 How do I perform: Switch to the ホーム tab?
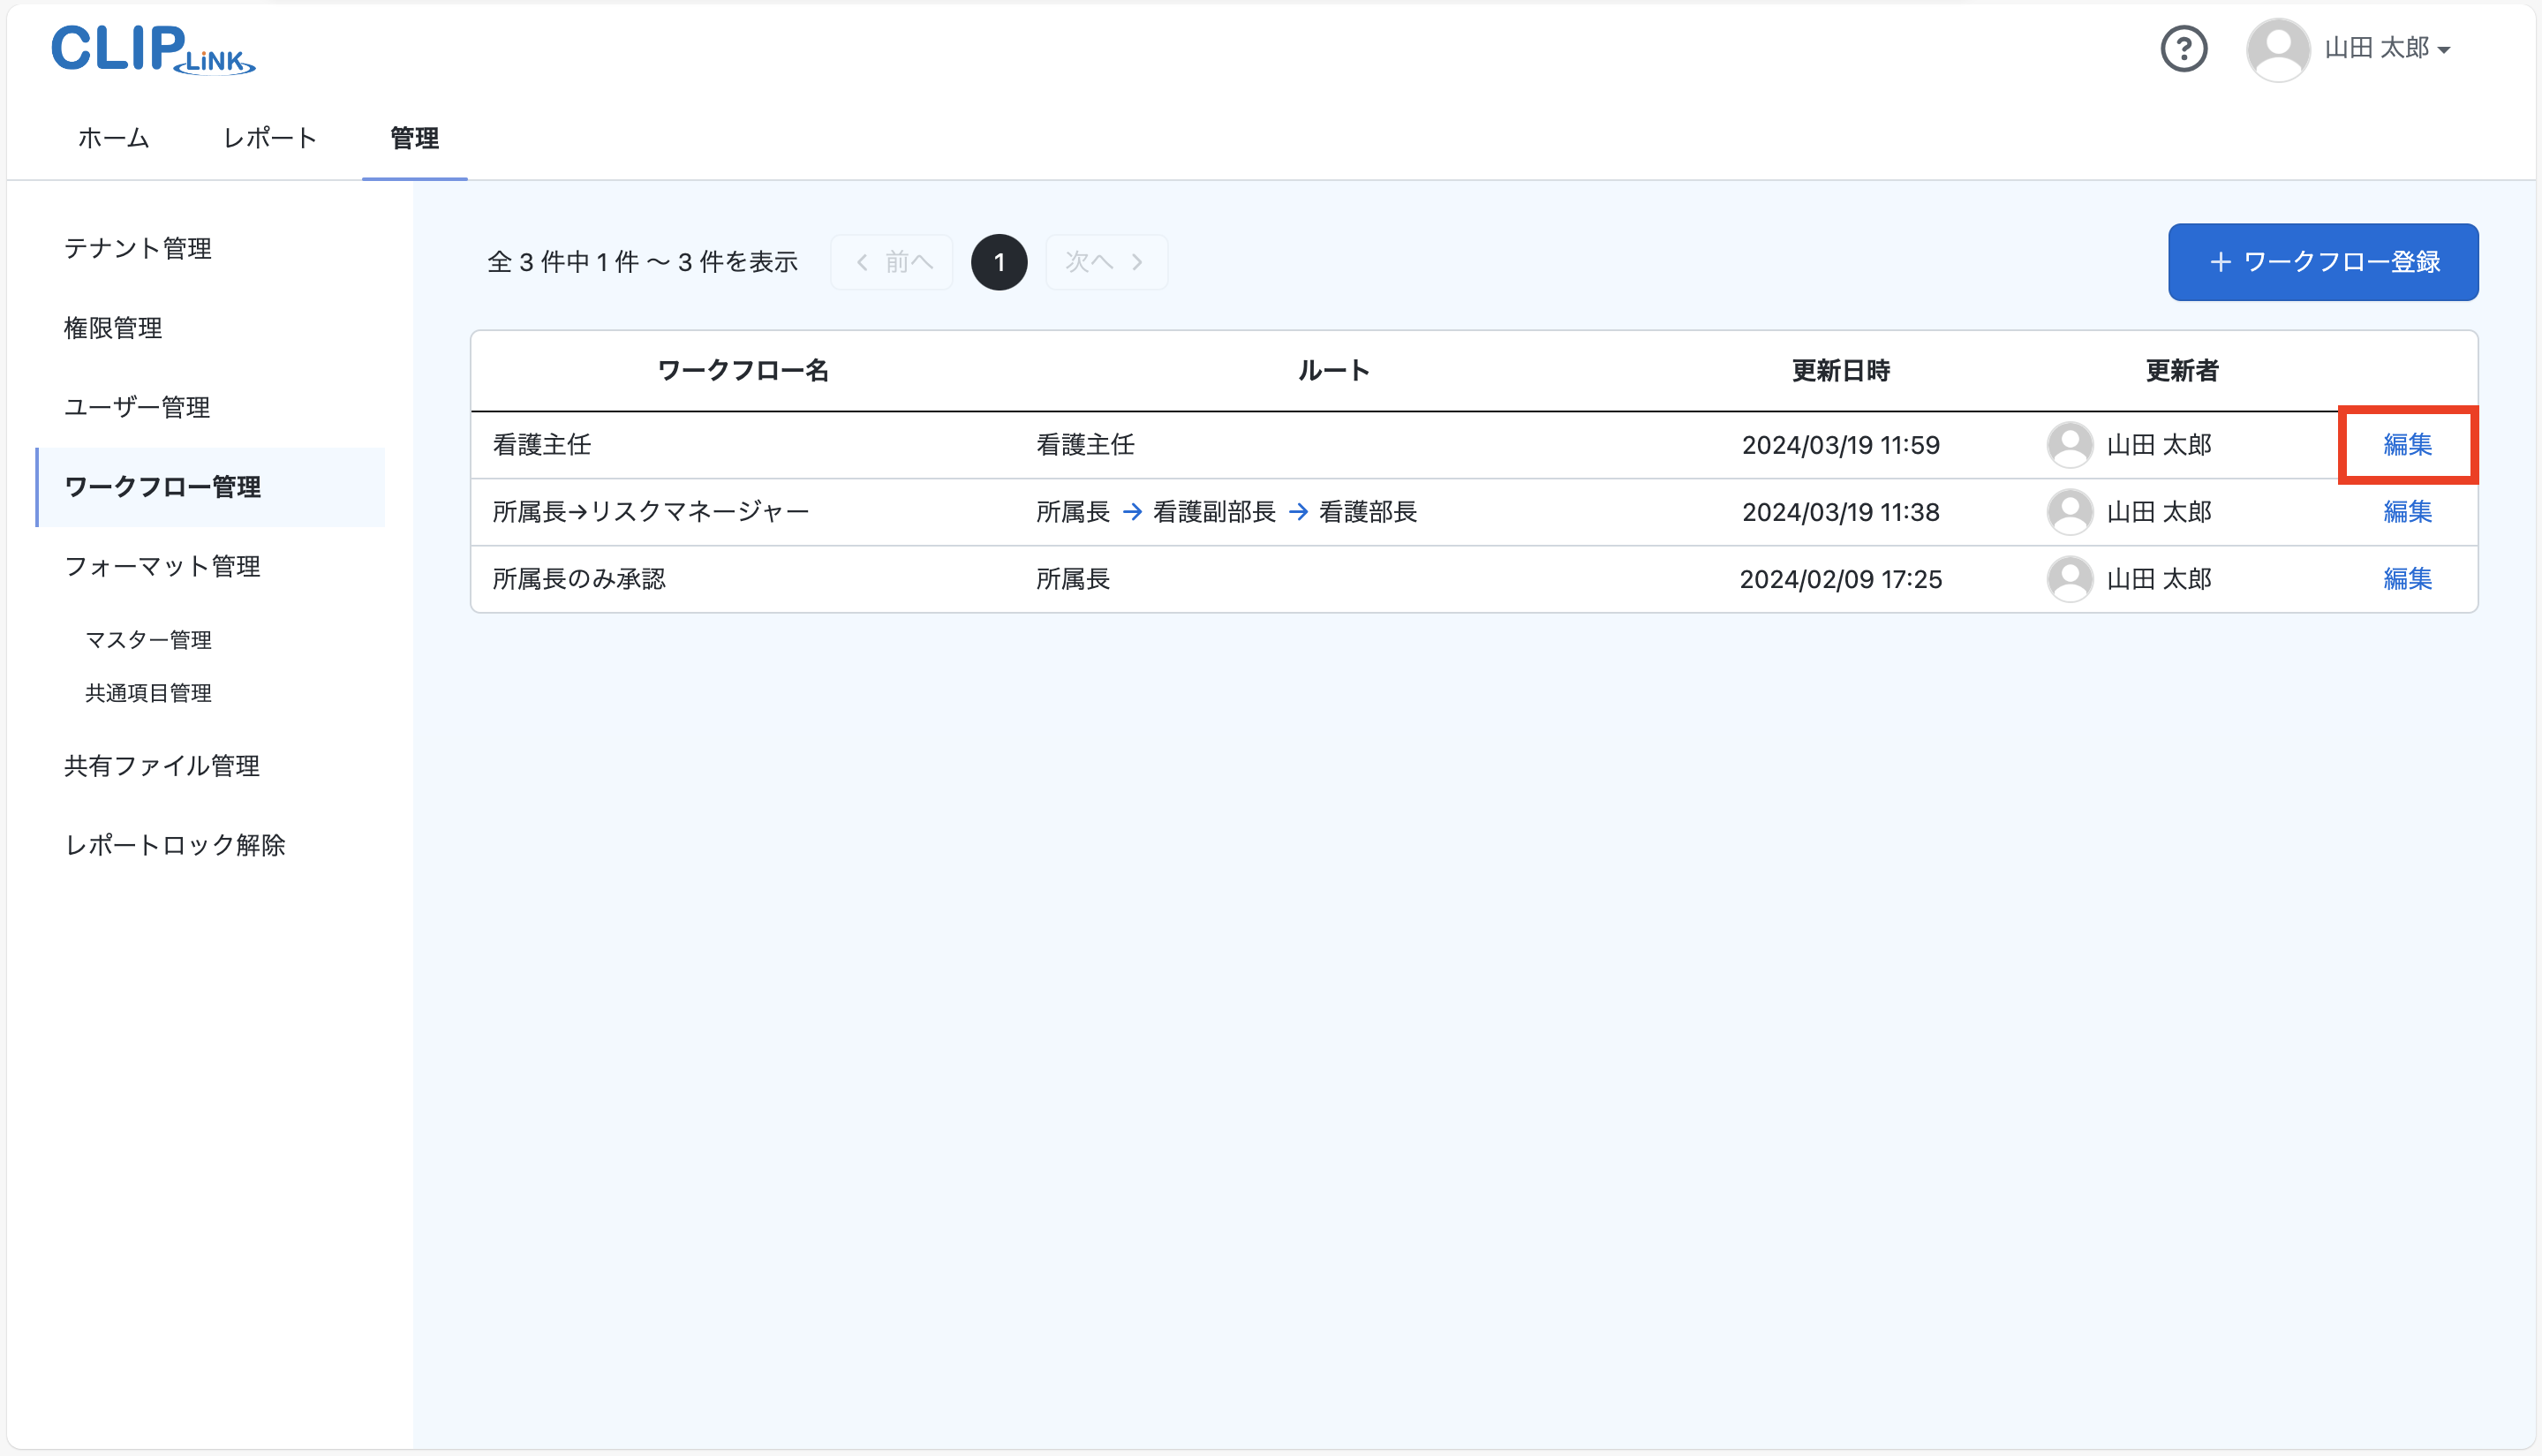112,138
